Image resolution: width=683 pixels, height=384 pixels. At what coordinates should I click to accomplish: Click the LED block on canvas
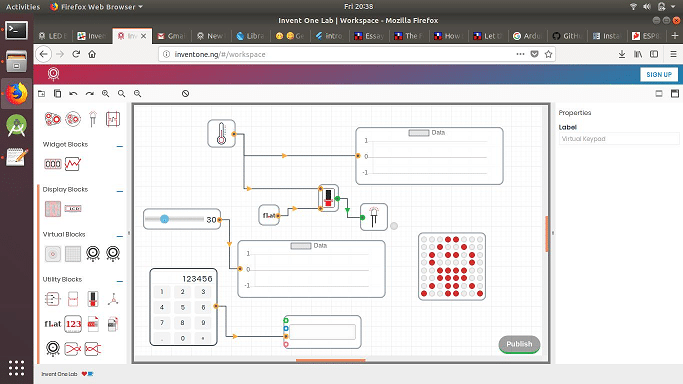click(x=374, y=216)
